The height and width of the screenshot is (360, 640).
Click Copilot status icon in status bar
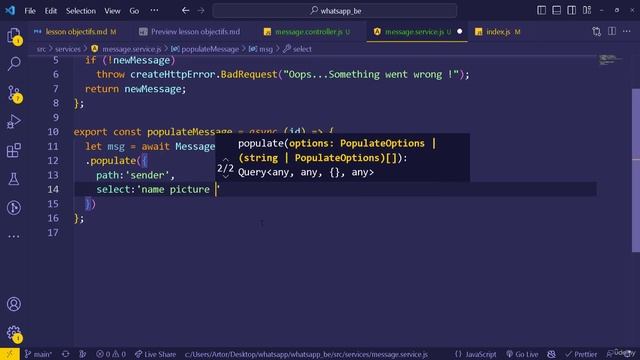(x=551, y=354)
